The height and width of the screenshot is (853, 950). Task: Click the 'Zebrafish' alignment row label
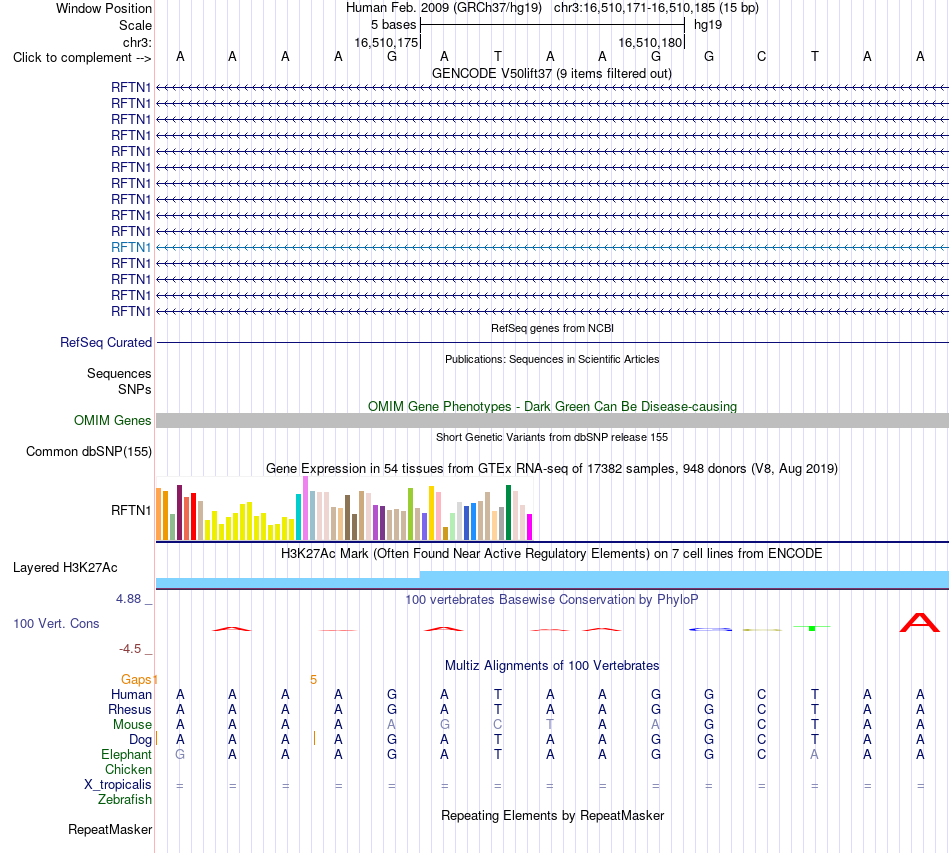(x=125, y=800)
